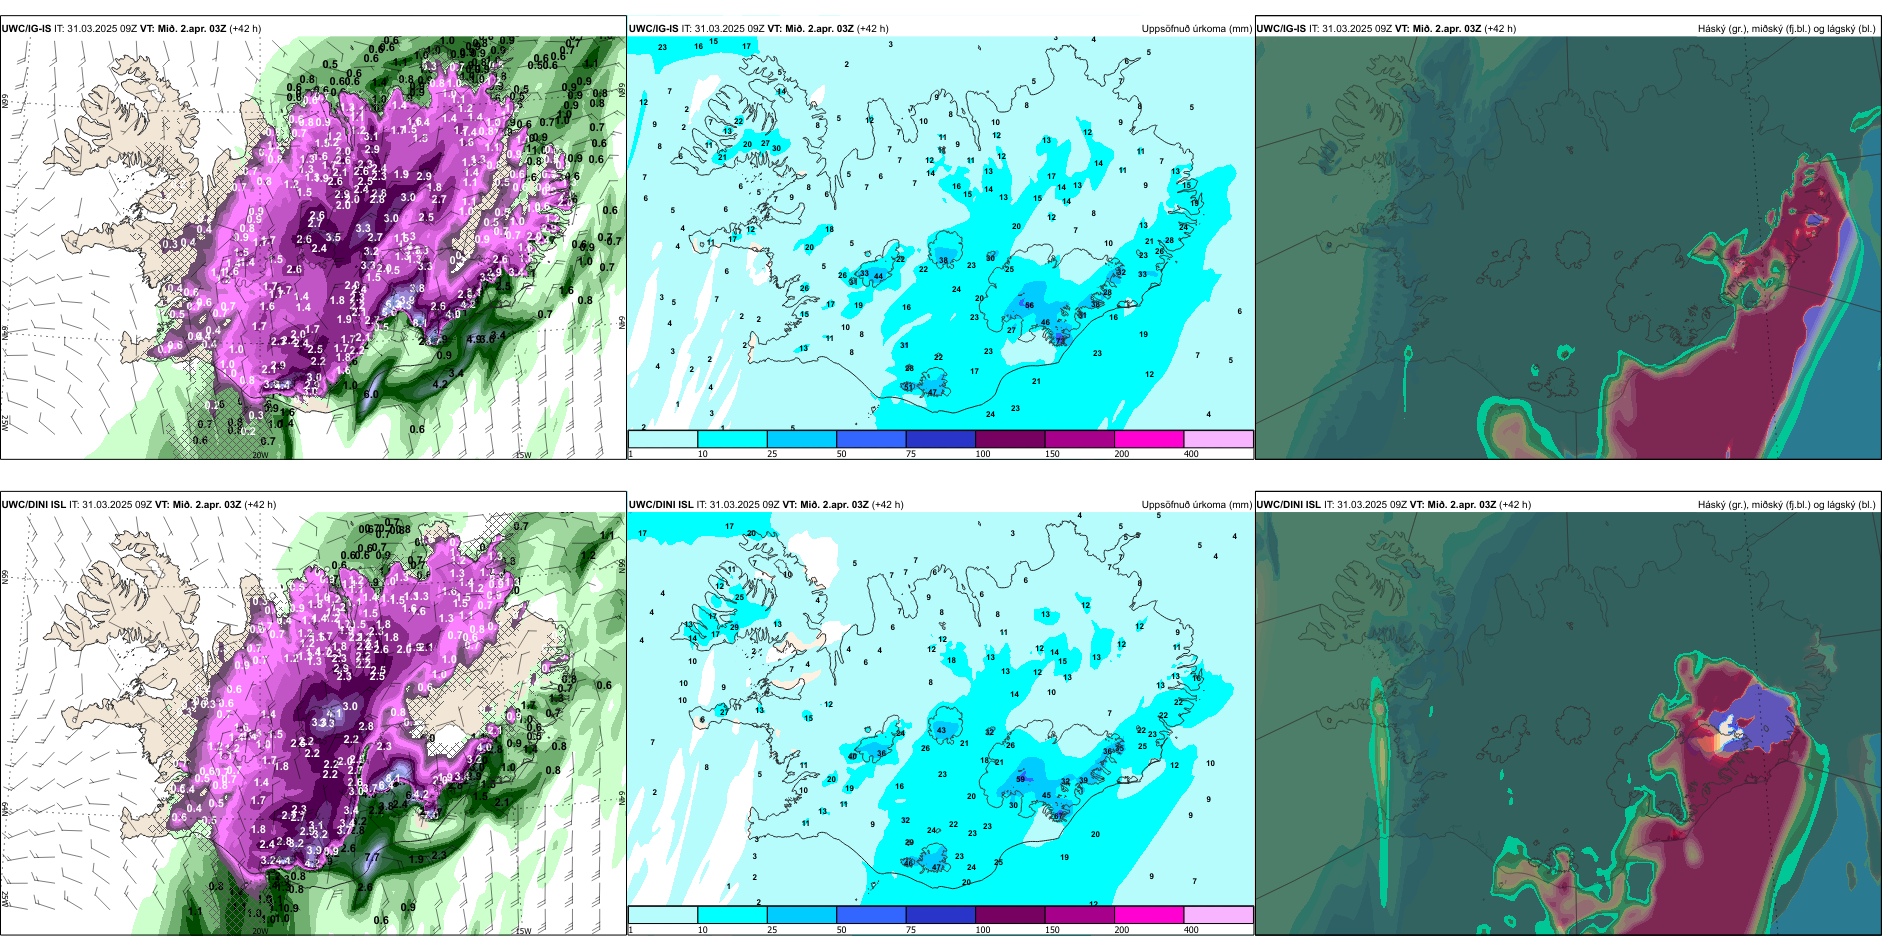Click the '25' tick label in DINI ISL precipitation legend
Image resolution: width=1900 pixels, height=950 pixels.
[772, 930]
